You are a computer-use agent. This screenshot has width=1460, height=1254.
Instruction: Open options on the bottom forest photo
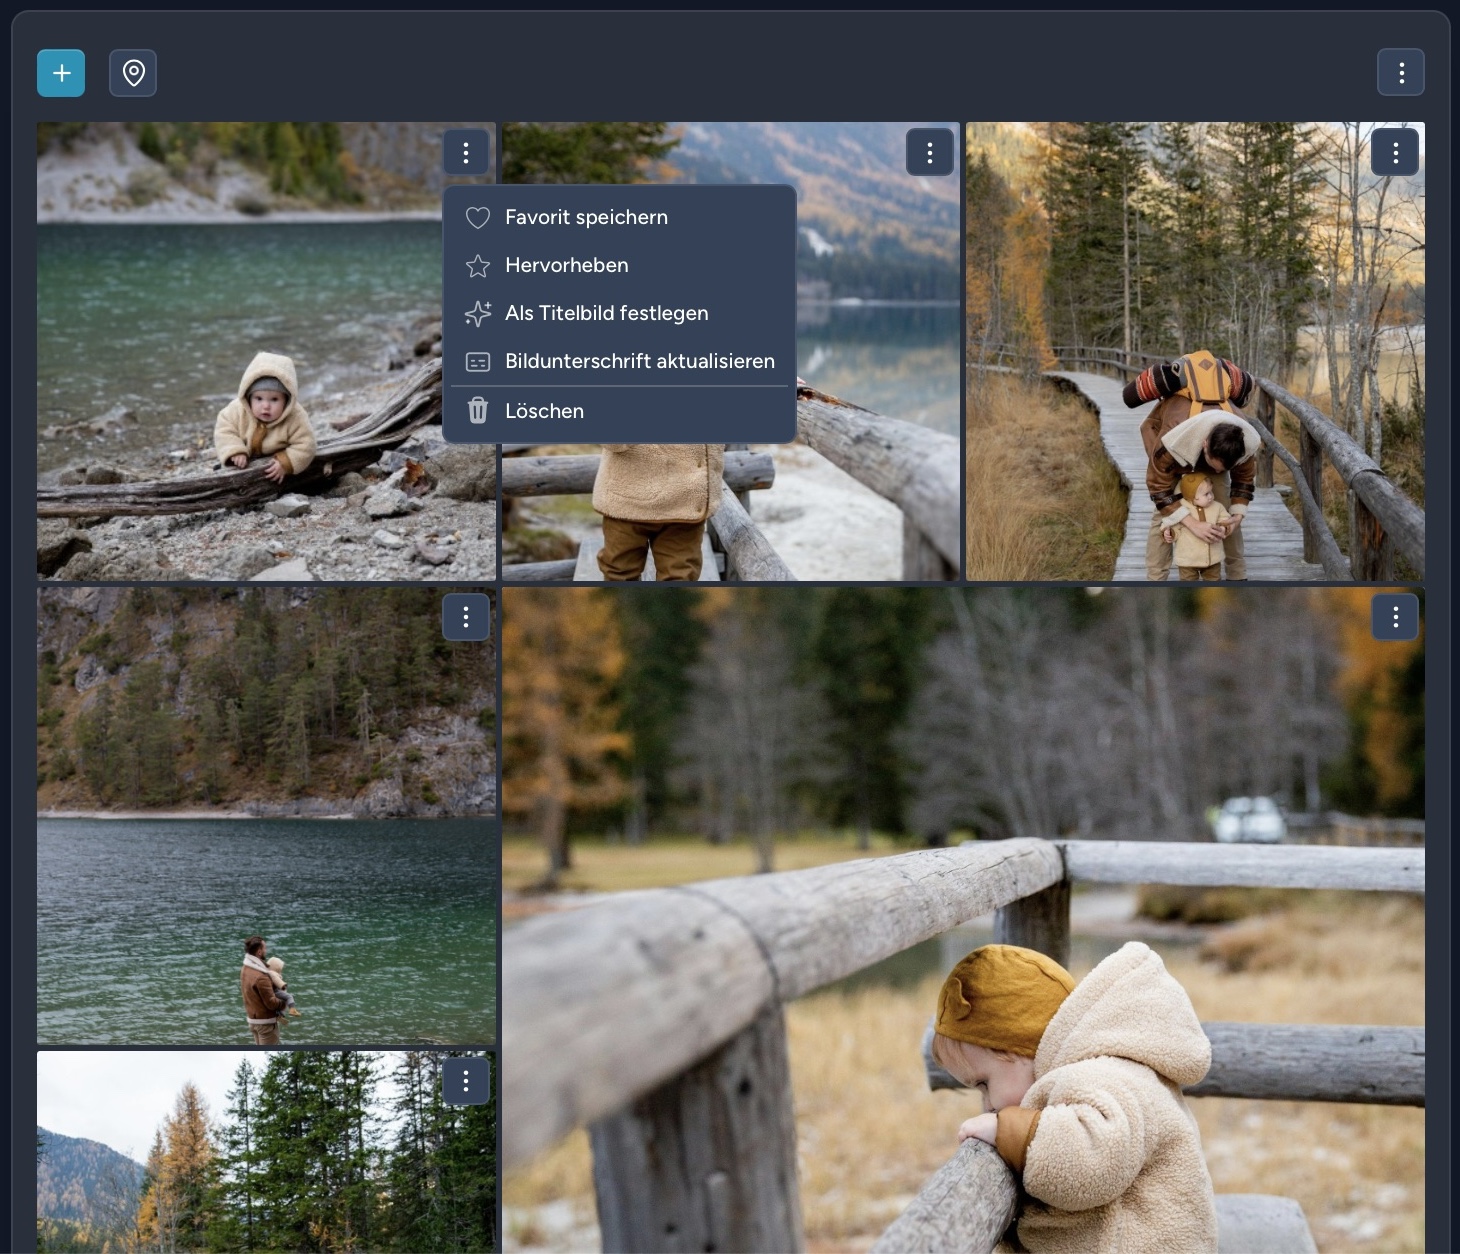point(466,1081)
